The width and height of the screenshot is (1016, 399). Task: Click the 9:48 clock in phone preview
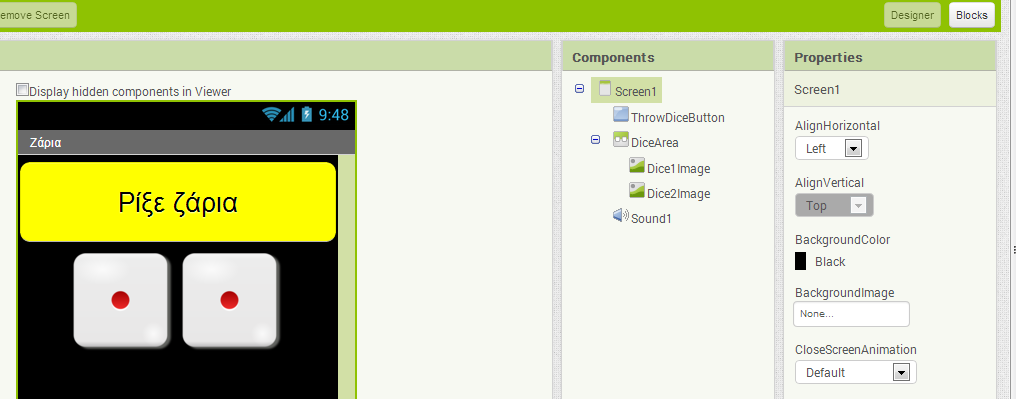334,115
